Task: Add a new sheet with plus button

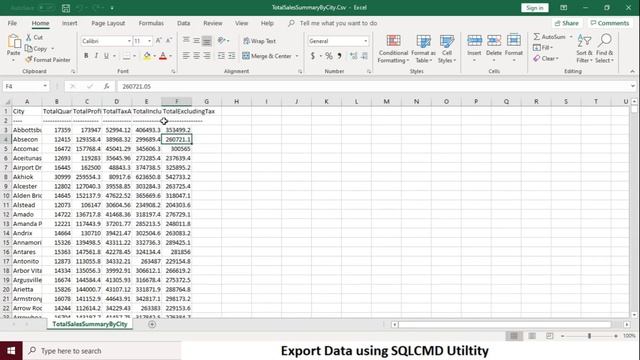Action: click(152, 324)
